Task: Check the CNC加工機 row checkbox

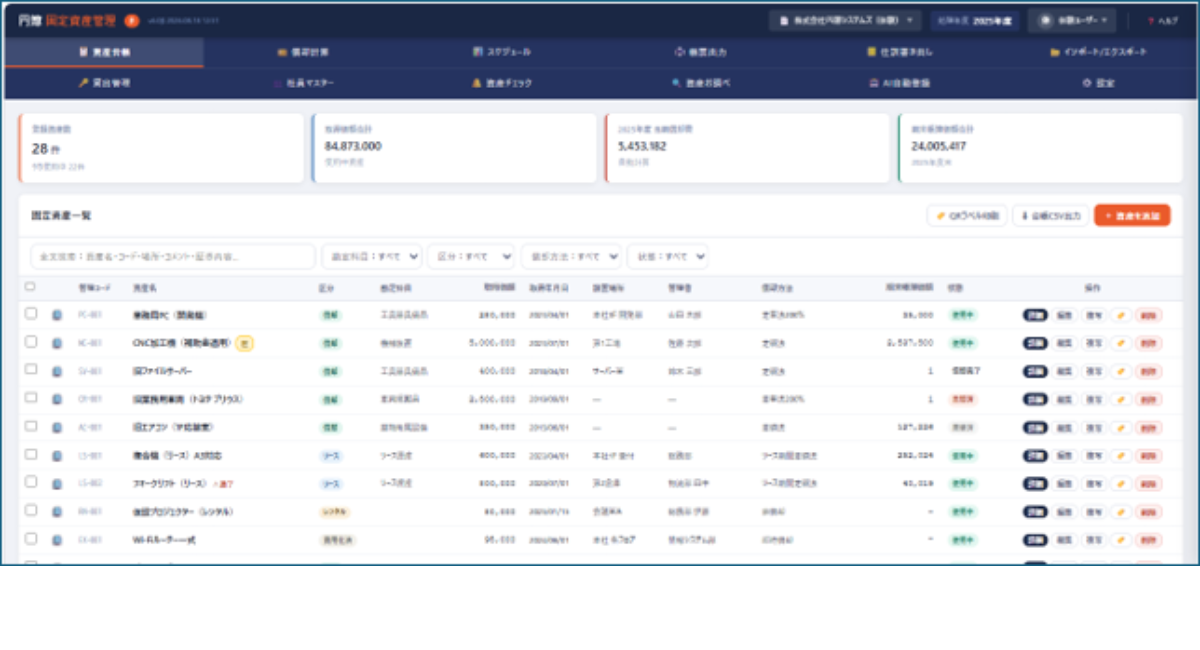Action: pyautogui.click(x=31, y=342)
